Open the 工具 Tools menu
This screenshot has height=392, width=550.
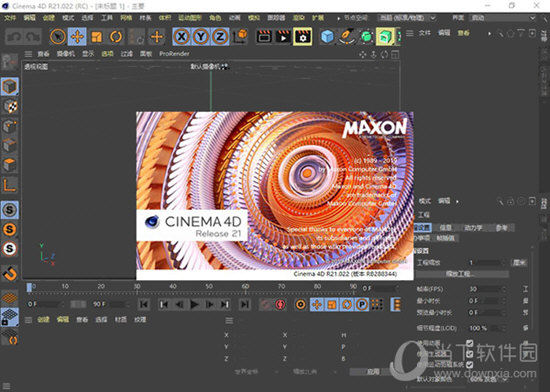(107, 18)
